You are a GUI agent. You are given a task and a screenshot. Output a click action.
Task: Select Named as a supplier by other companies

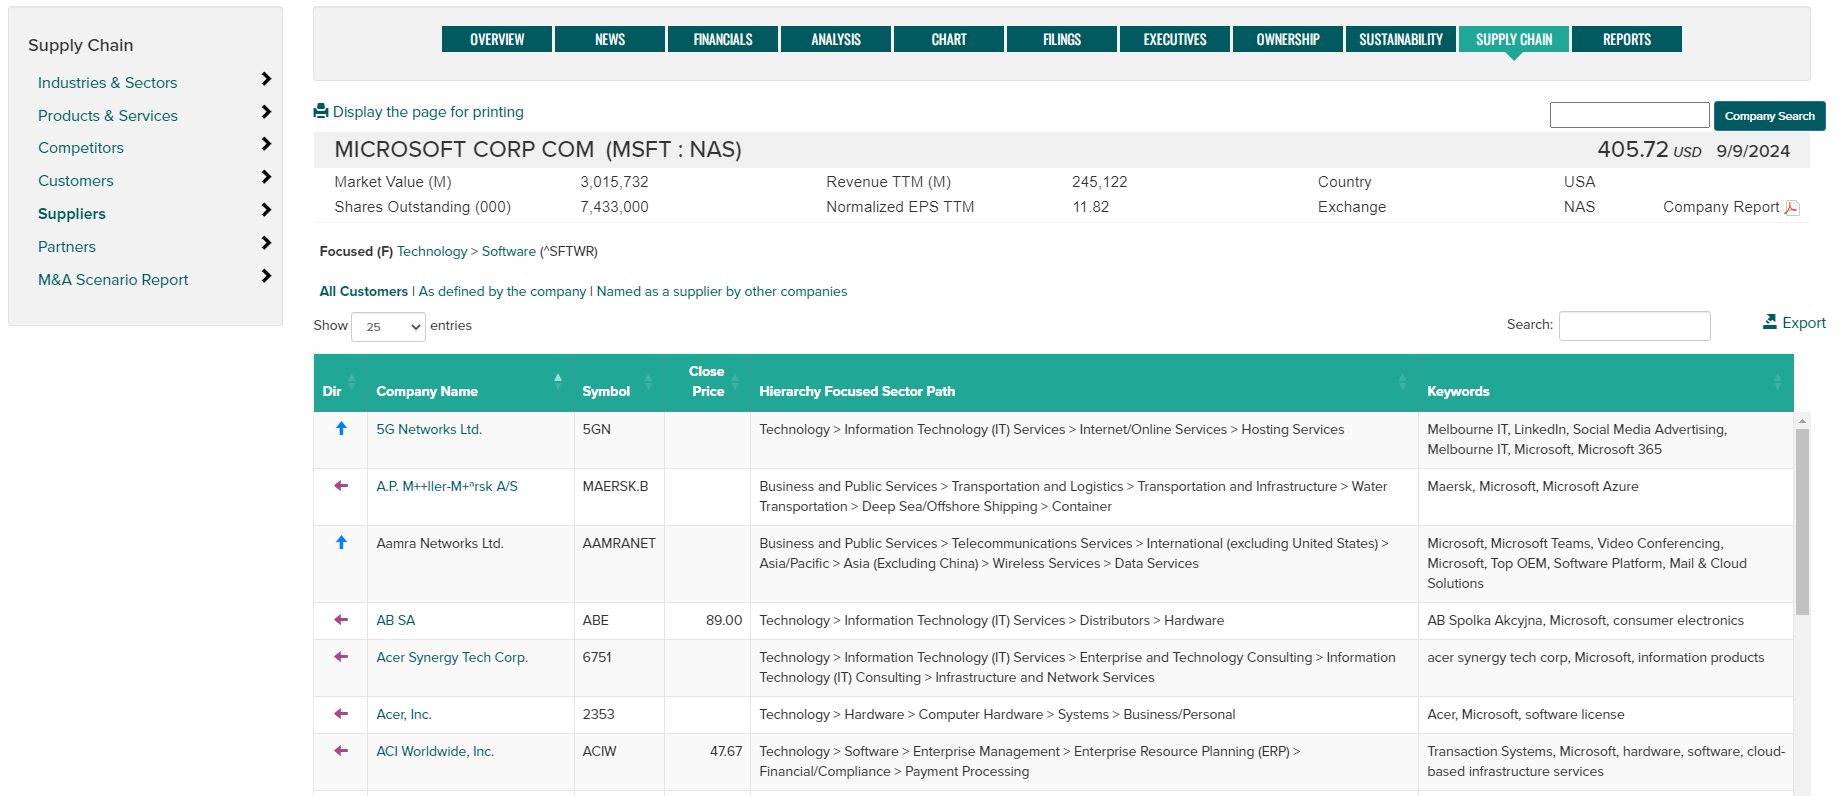(722, 291)
